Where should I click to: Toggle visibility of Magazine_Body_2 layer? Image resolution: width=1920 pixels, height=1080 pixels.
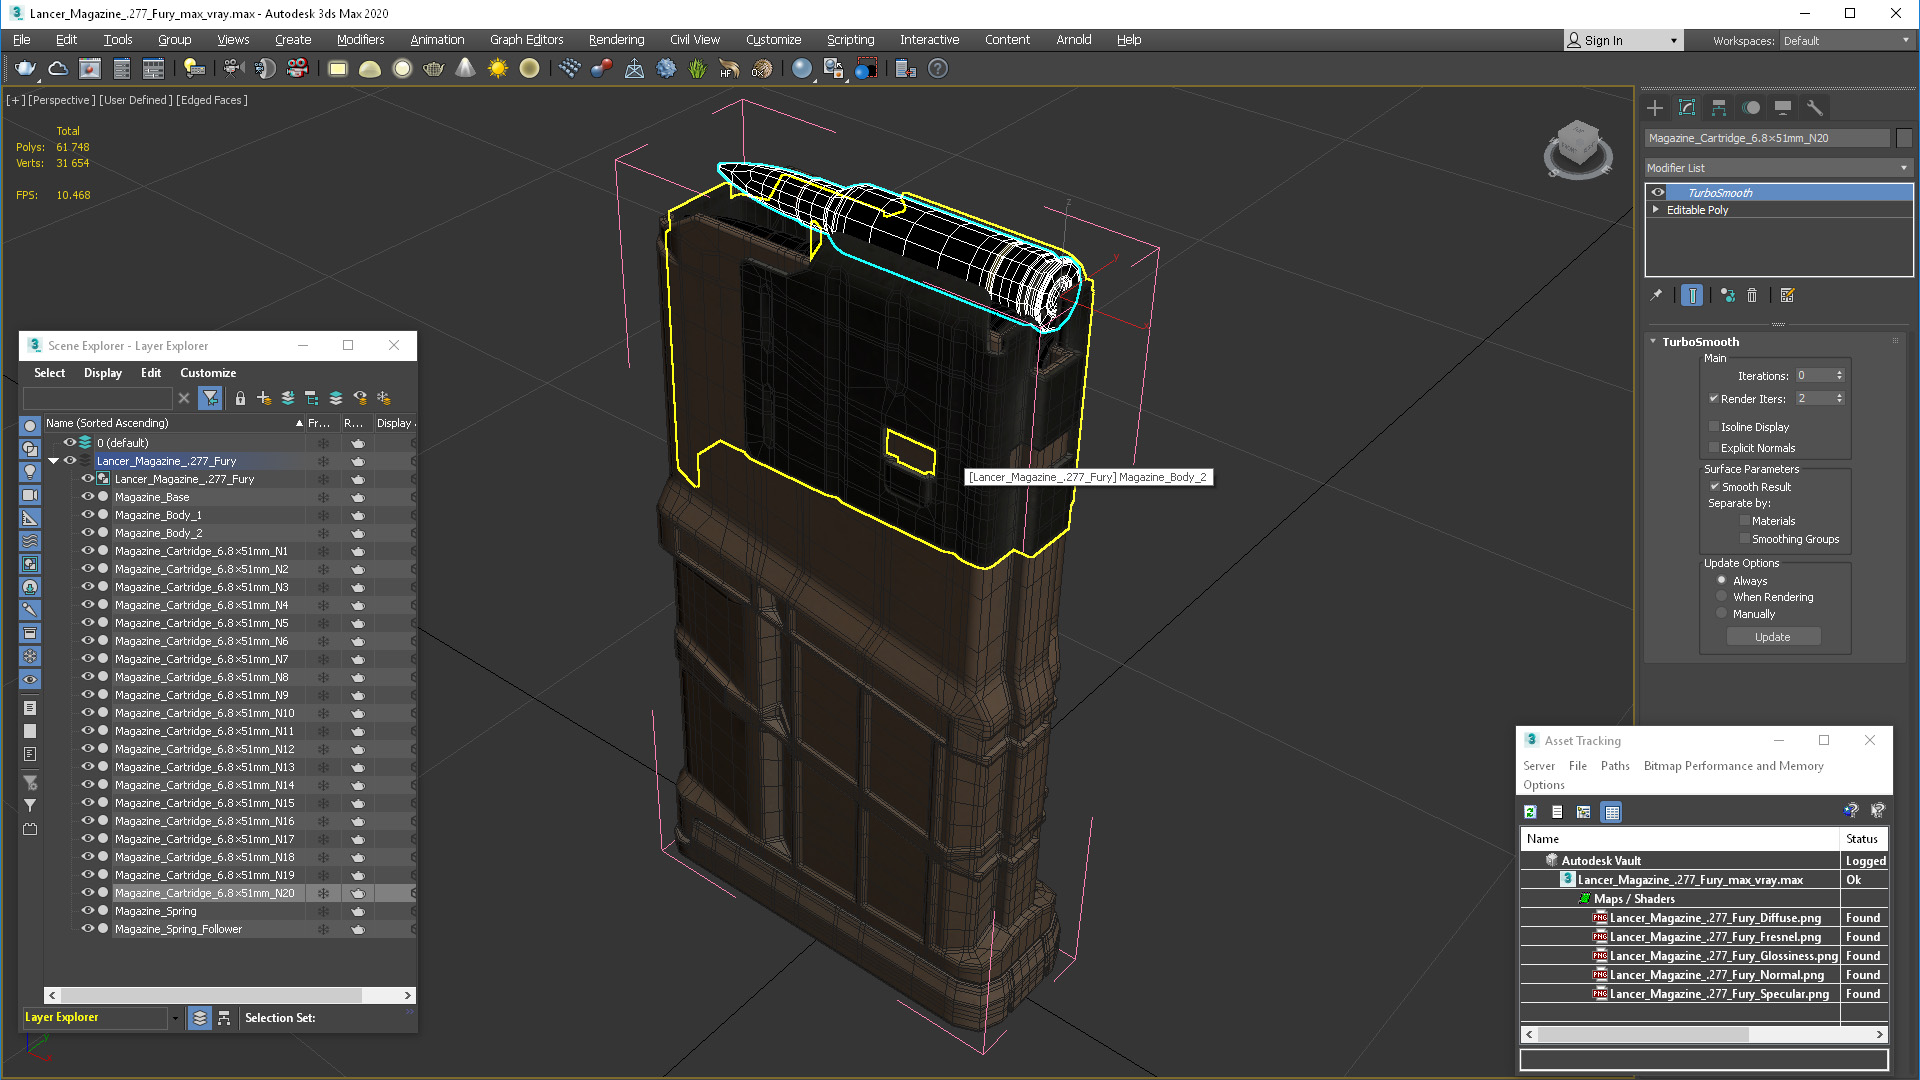point(86,533)
